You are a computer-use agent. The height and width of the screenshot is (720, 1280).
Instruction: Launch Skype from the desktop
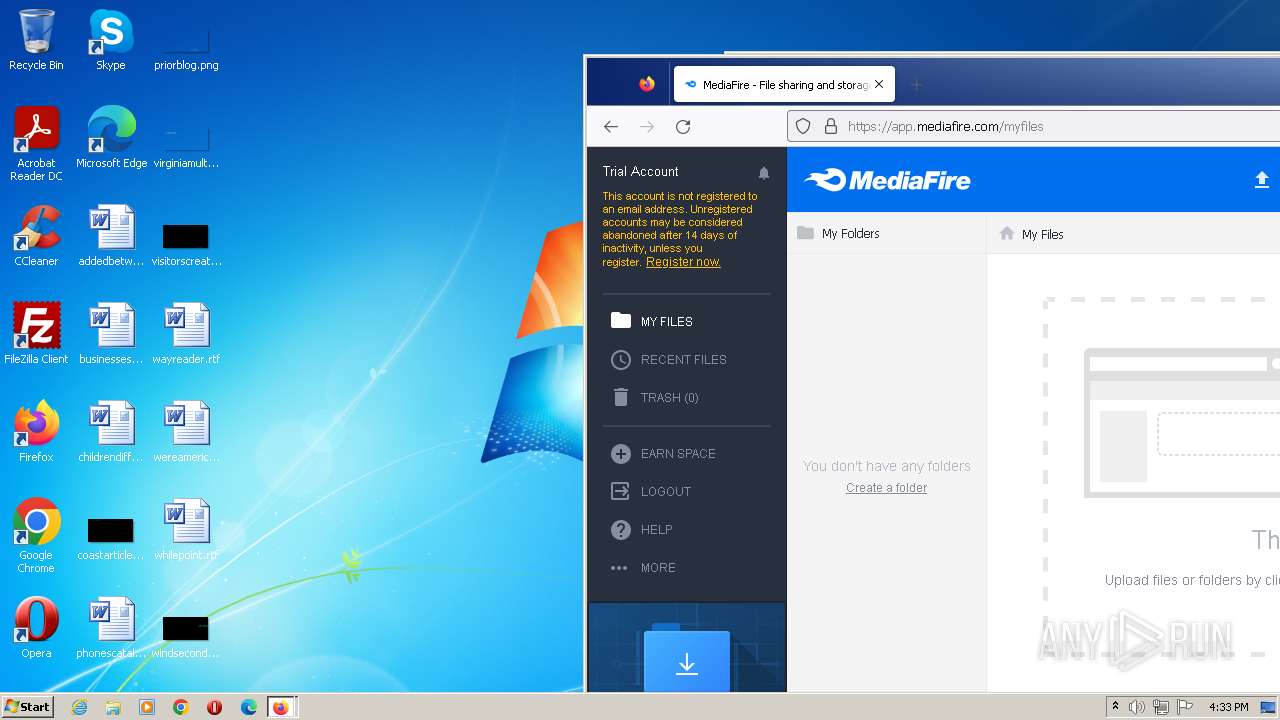coord(111,40)
